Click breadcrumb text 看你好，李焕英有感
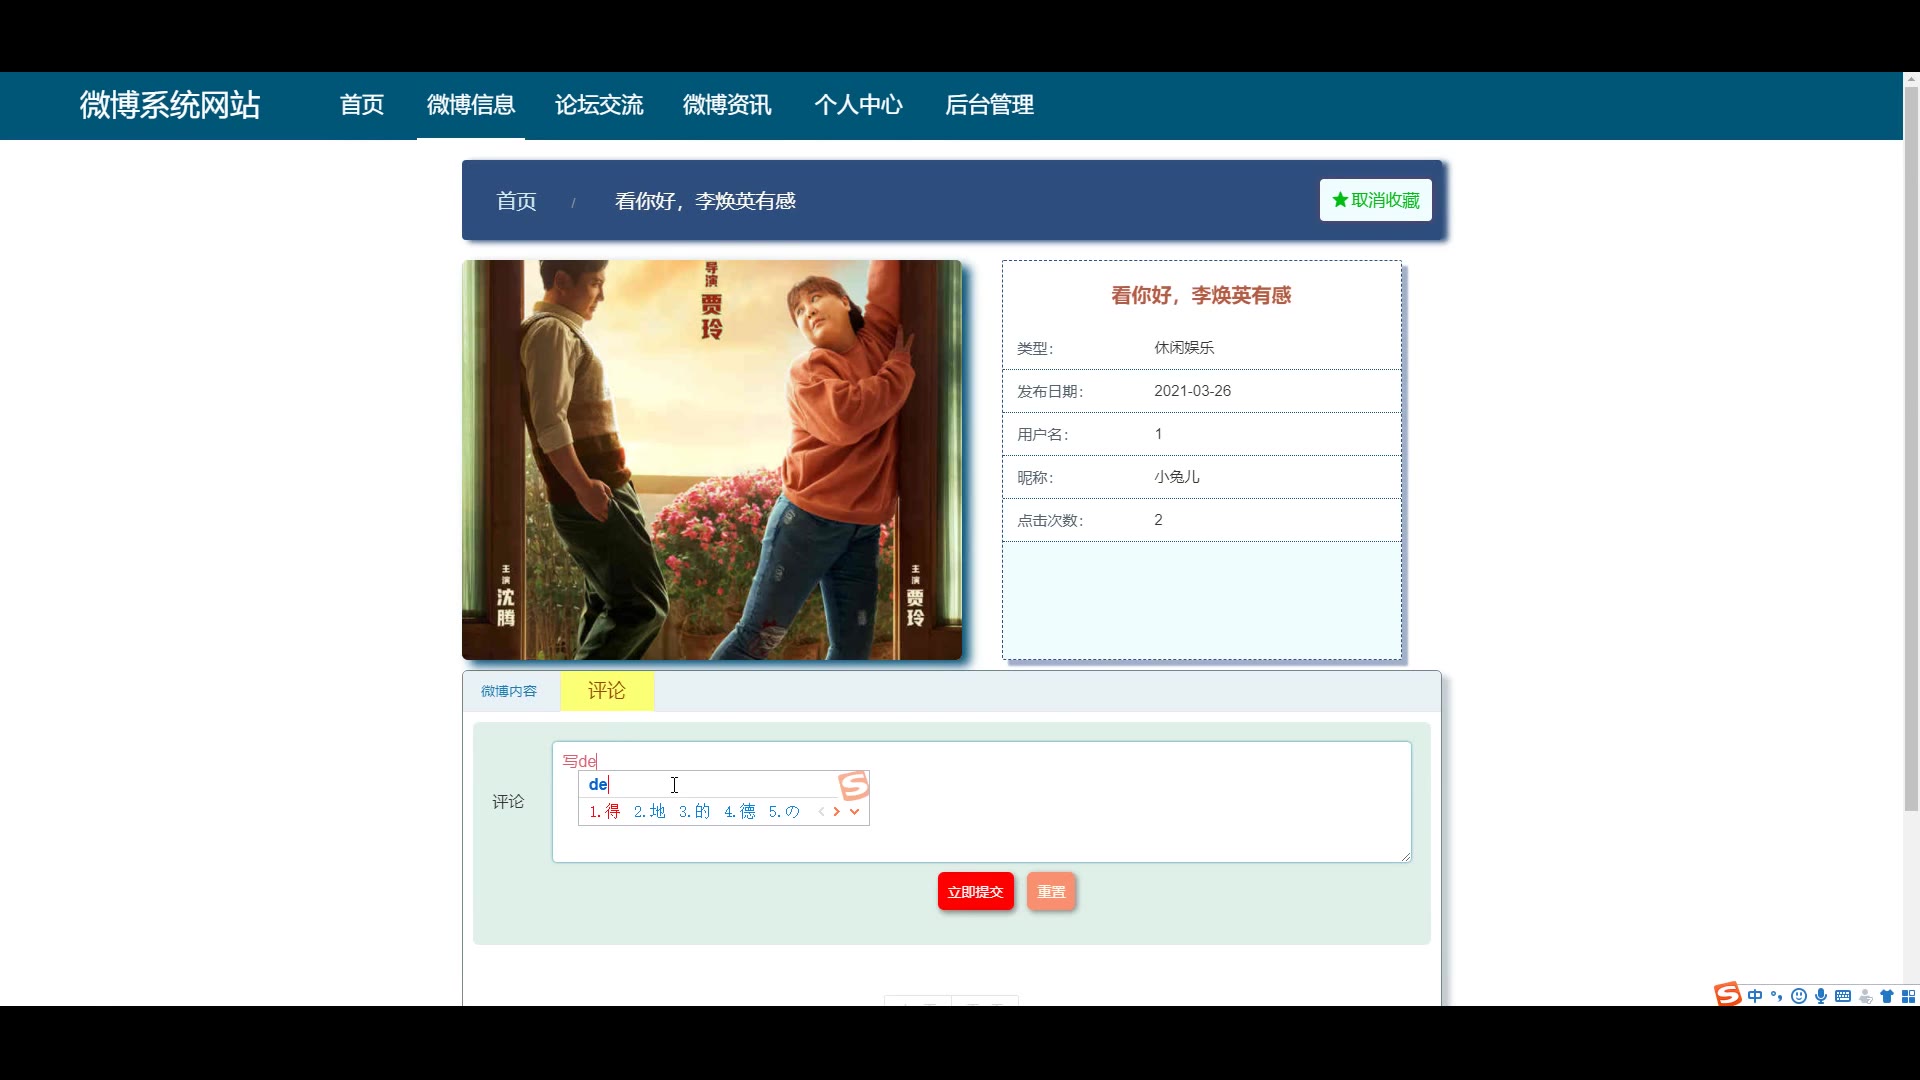Image resolution: width=1920 pixels, height=1080 pixels. [x=705, y=201]
